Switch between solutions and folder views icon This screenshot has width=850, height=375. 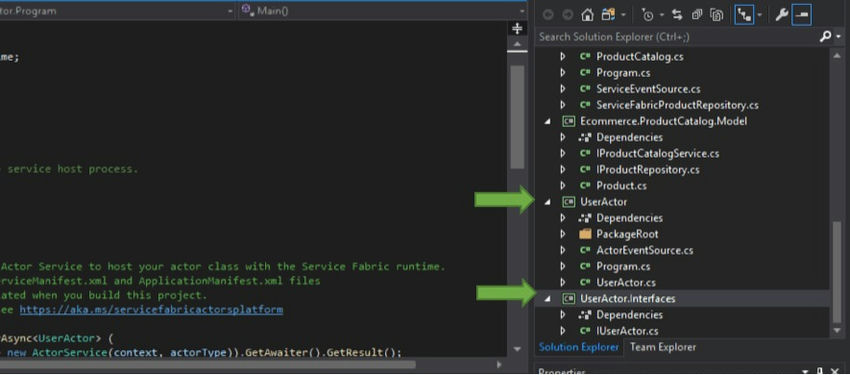(608, 15)
